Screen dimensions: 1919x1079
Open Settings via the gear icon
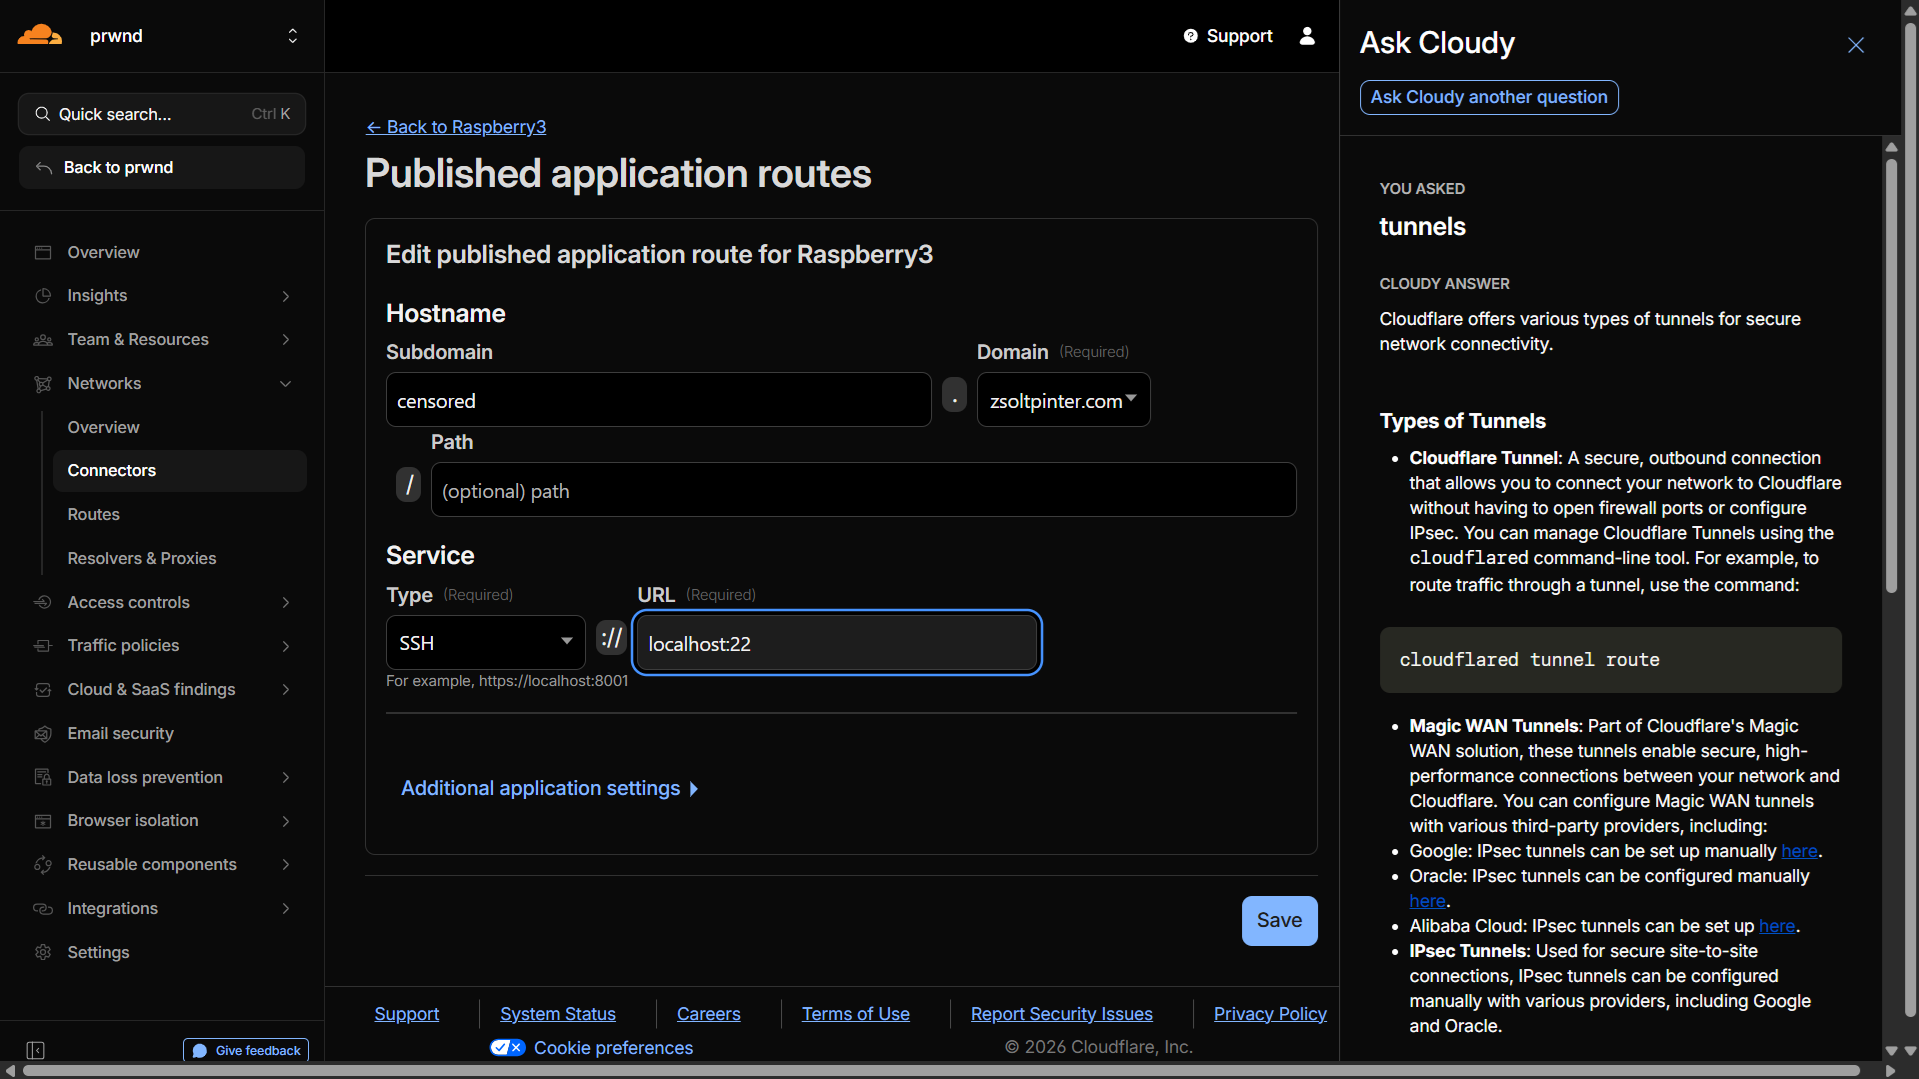[x=43, y=953]
